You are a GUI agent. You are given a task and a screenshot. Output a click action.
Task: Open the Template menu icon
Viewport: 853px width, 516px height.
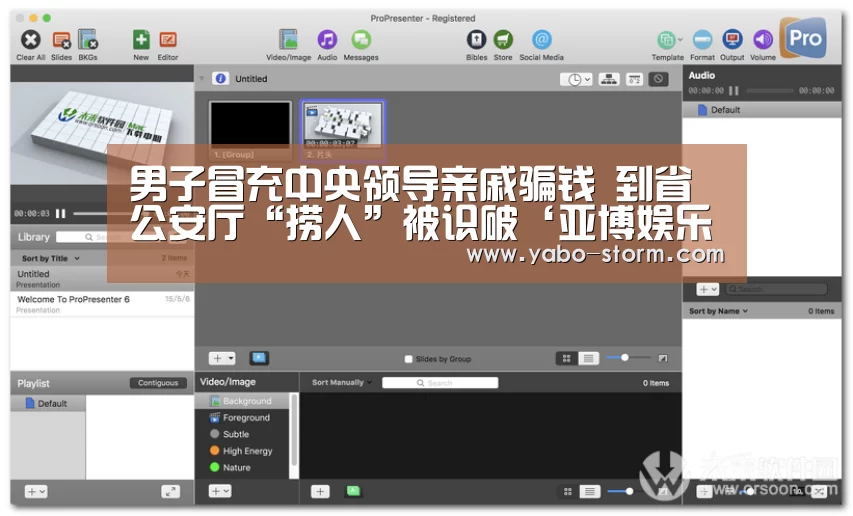[667, 40]
